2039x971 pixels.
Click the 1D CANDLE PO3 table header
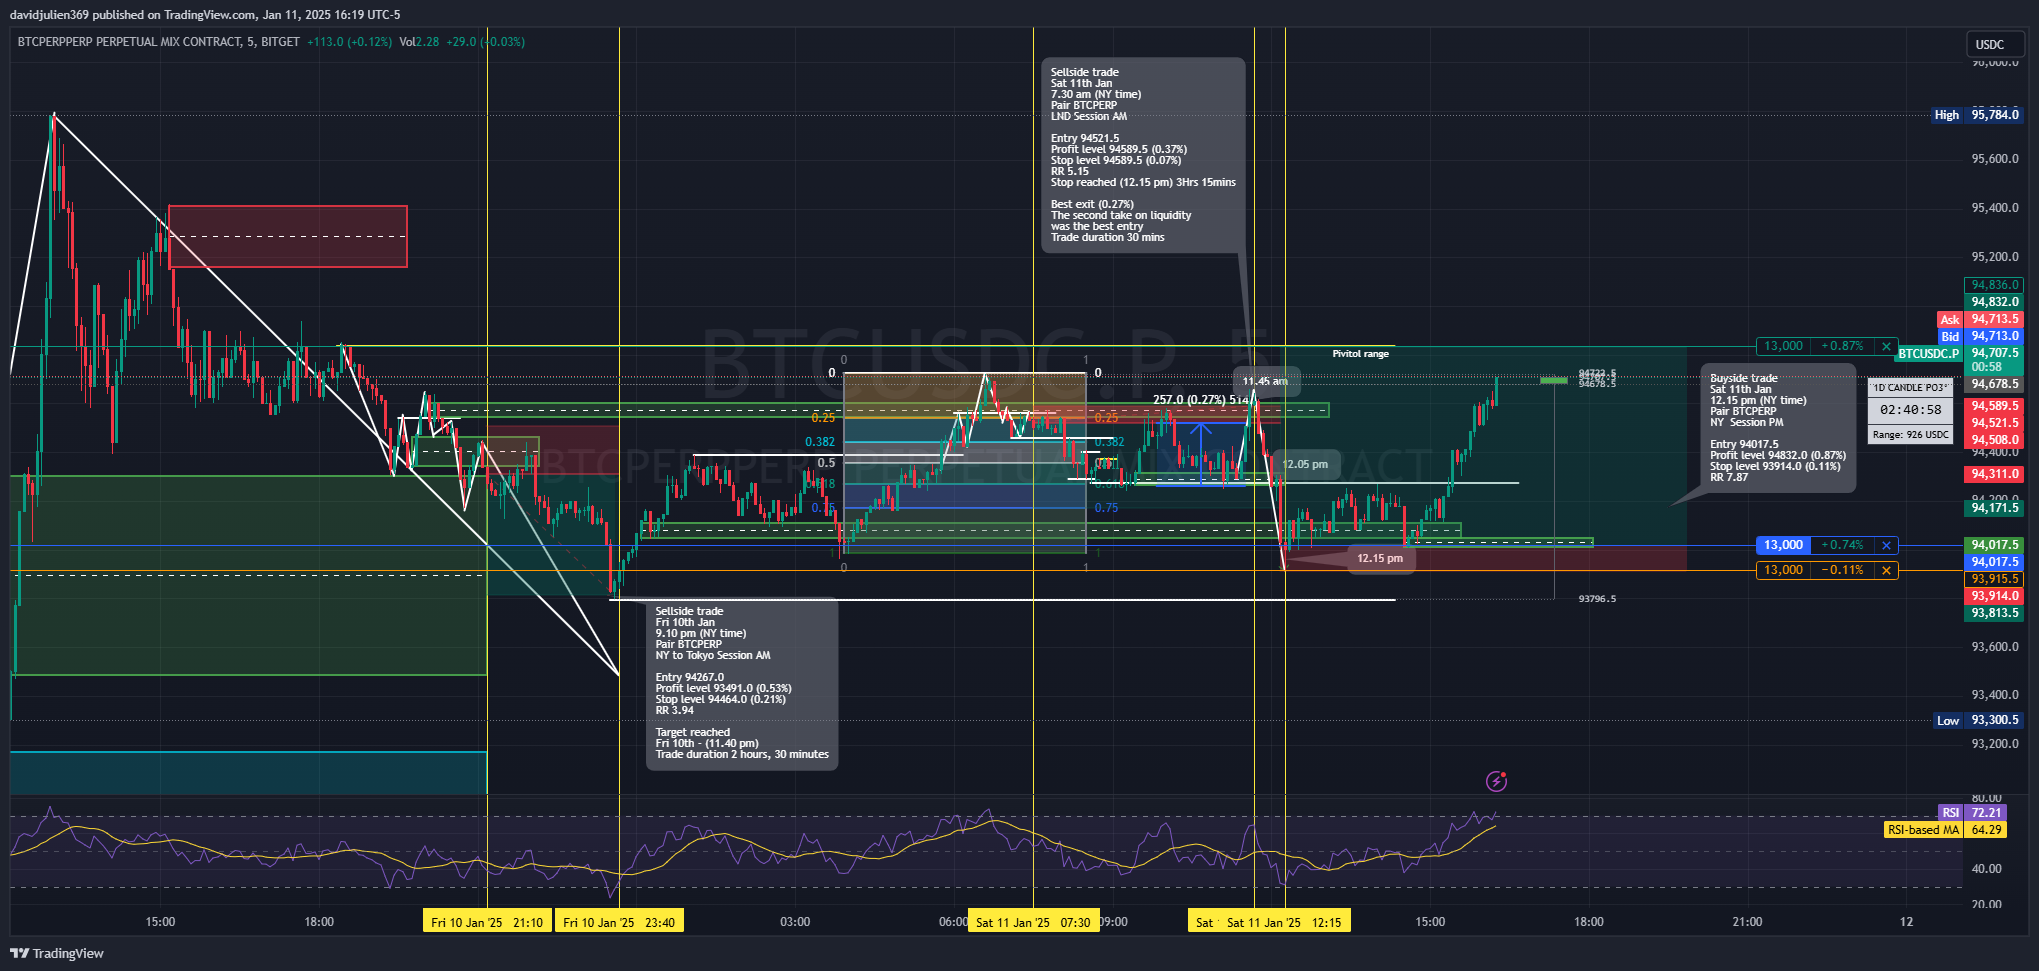pos(1910,387)
